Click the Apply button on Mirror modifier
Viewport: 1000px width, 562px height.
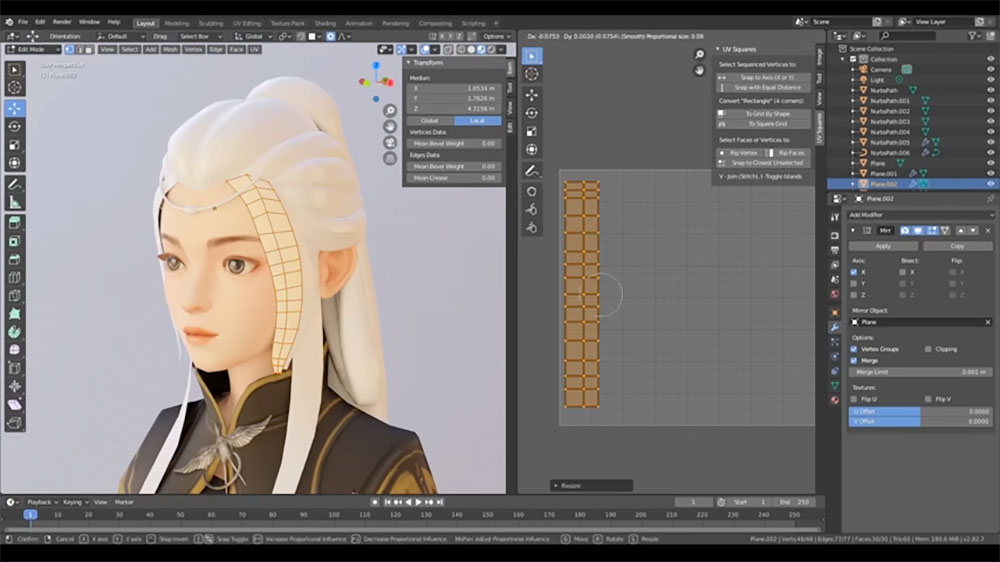883,246
